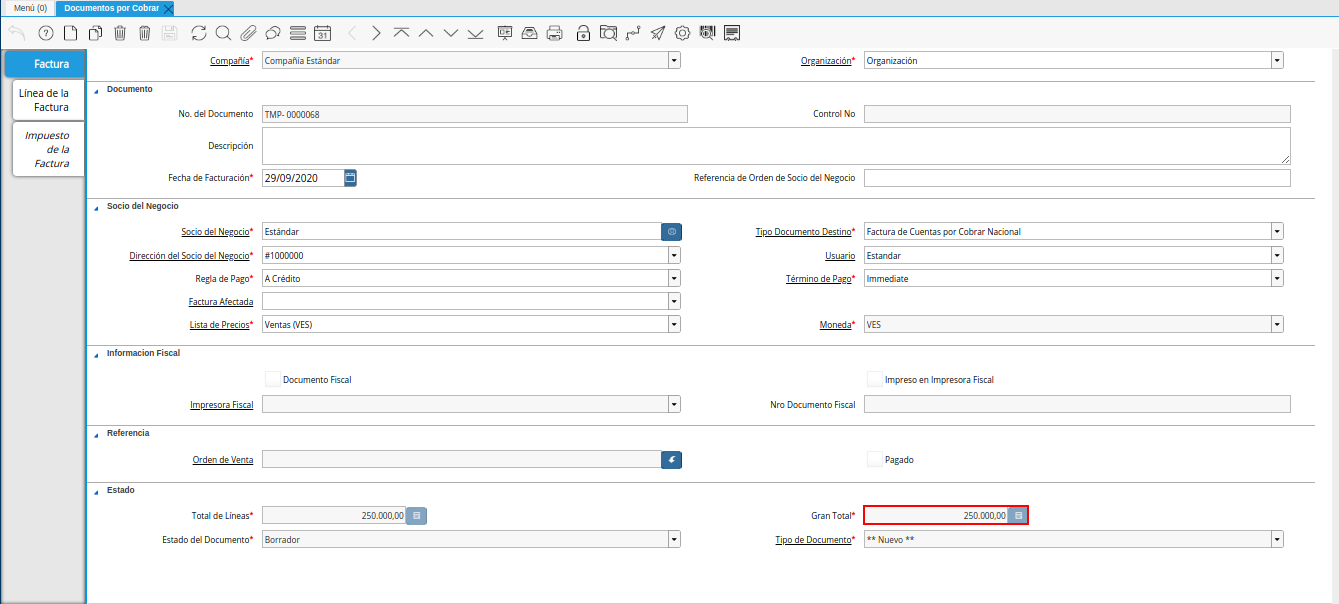Image resolution: width=1339 pixels, height=604 pixels.
Task: Open the Menú (0) tab
Action: [29, 7]
